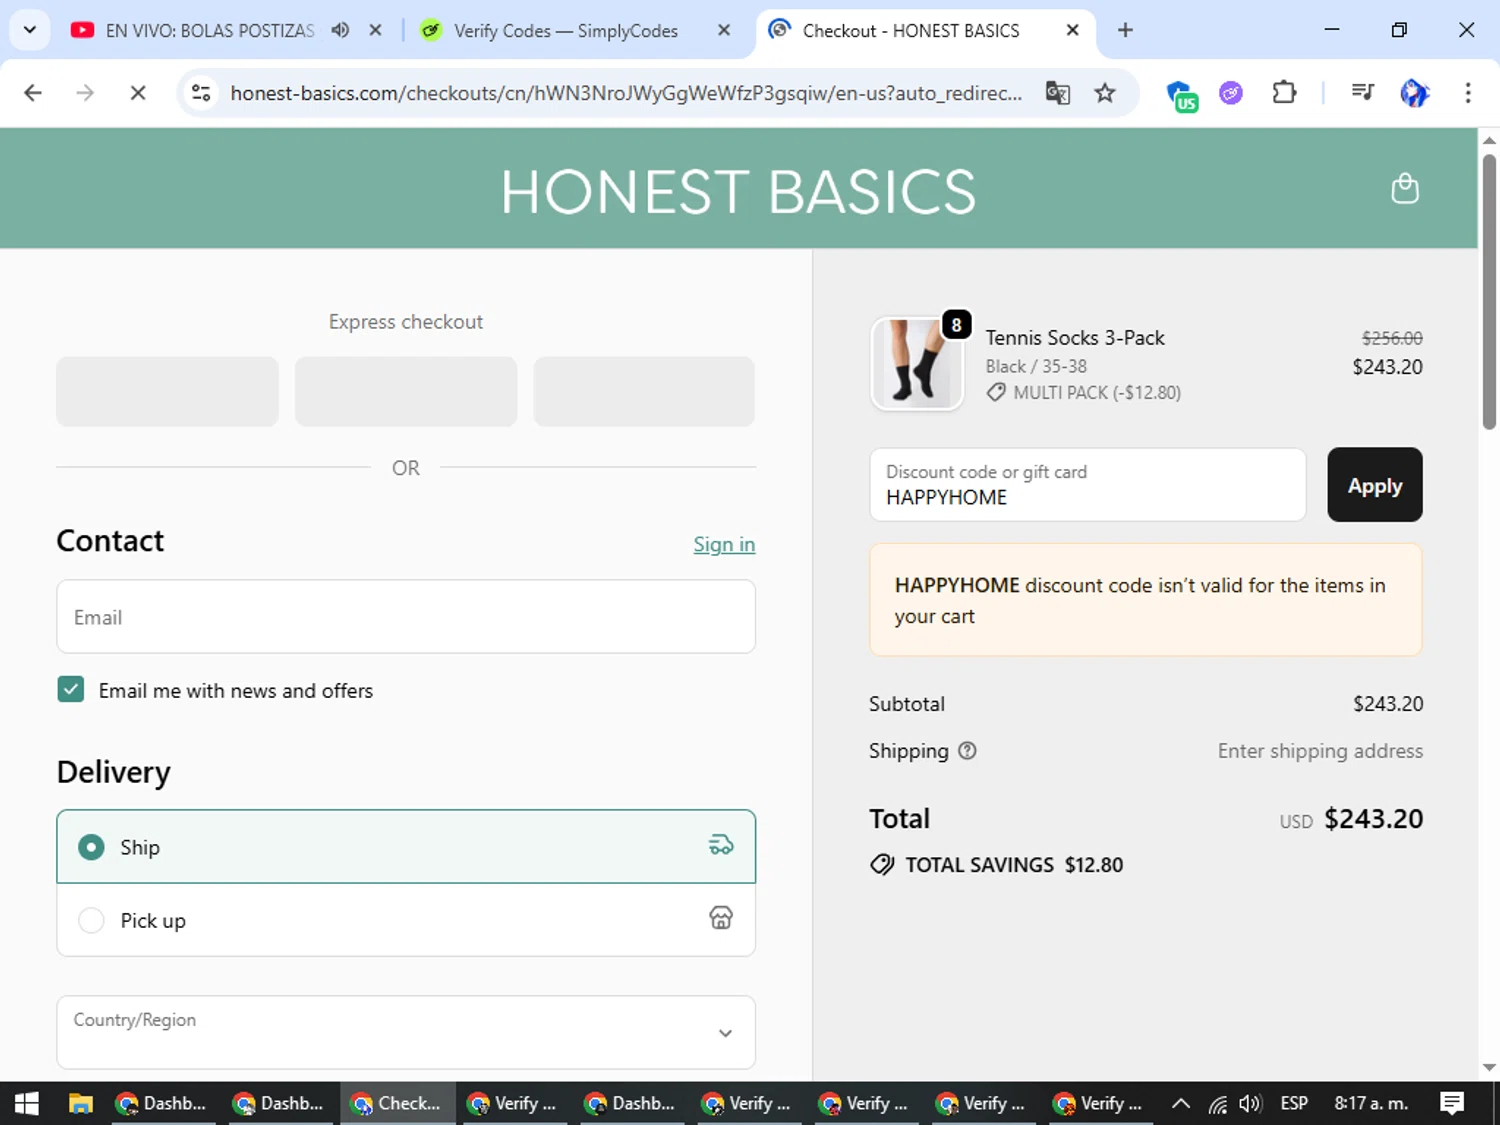Click the scrollbar down arrow
This screenshot has height=1125, width=1500.
point(1489,1067)
